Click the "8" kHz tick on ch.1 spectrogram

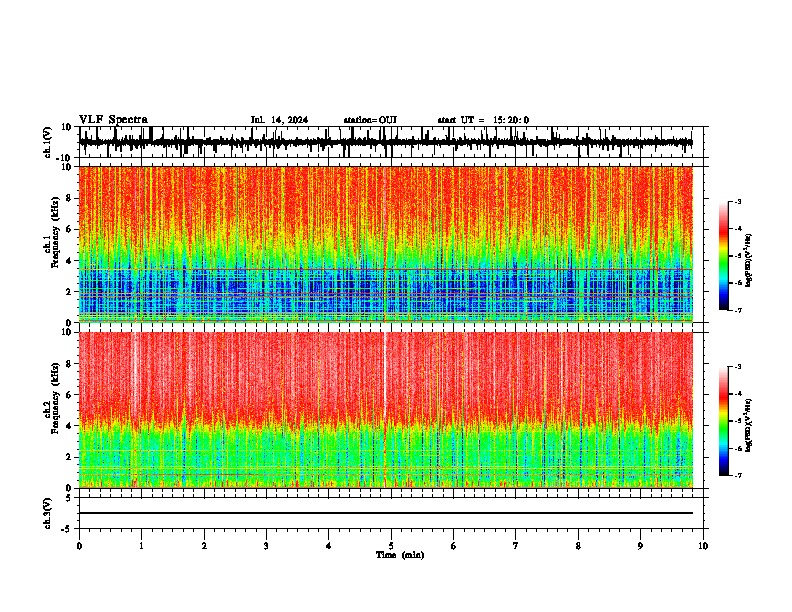[69, 198]
